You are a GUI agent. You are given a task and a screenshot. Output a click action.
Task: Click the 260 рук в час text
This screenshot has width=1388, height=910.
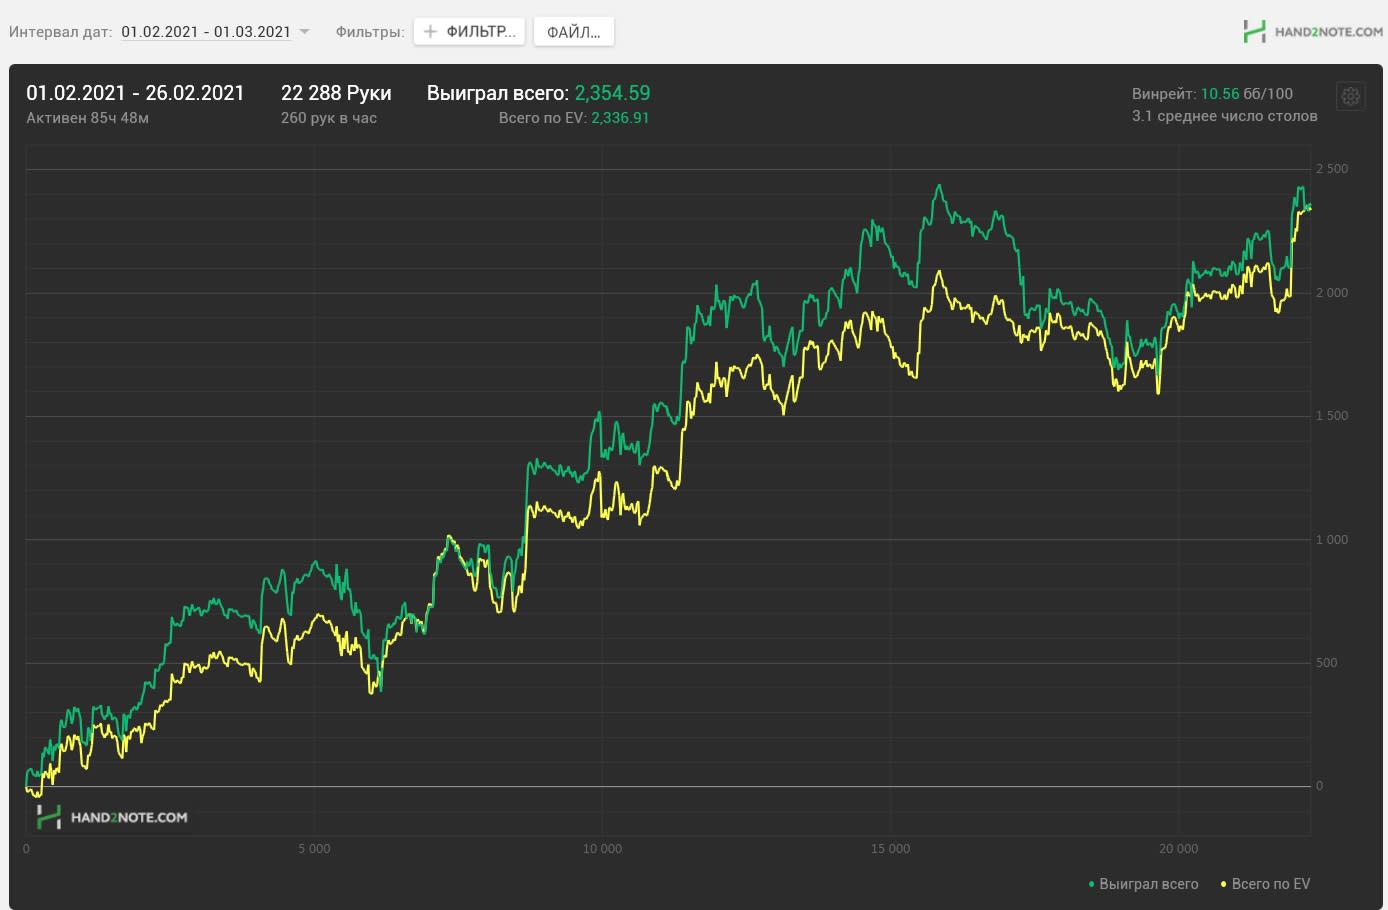[329, 118]
